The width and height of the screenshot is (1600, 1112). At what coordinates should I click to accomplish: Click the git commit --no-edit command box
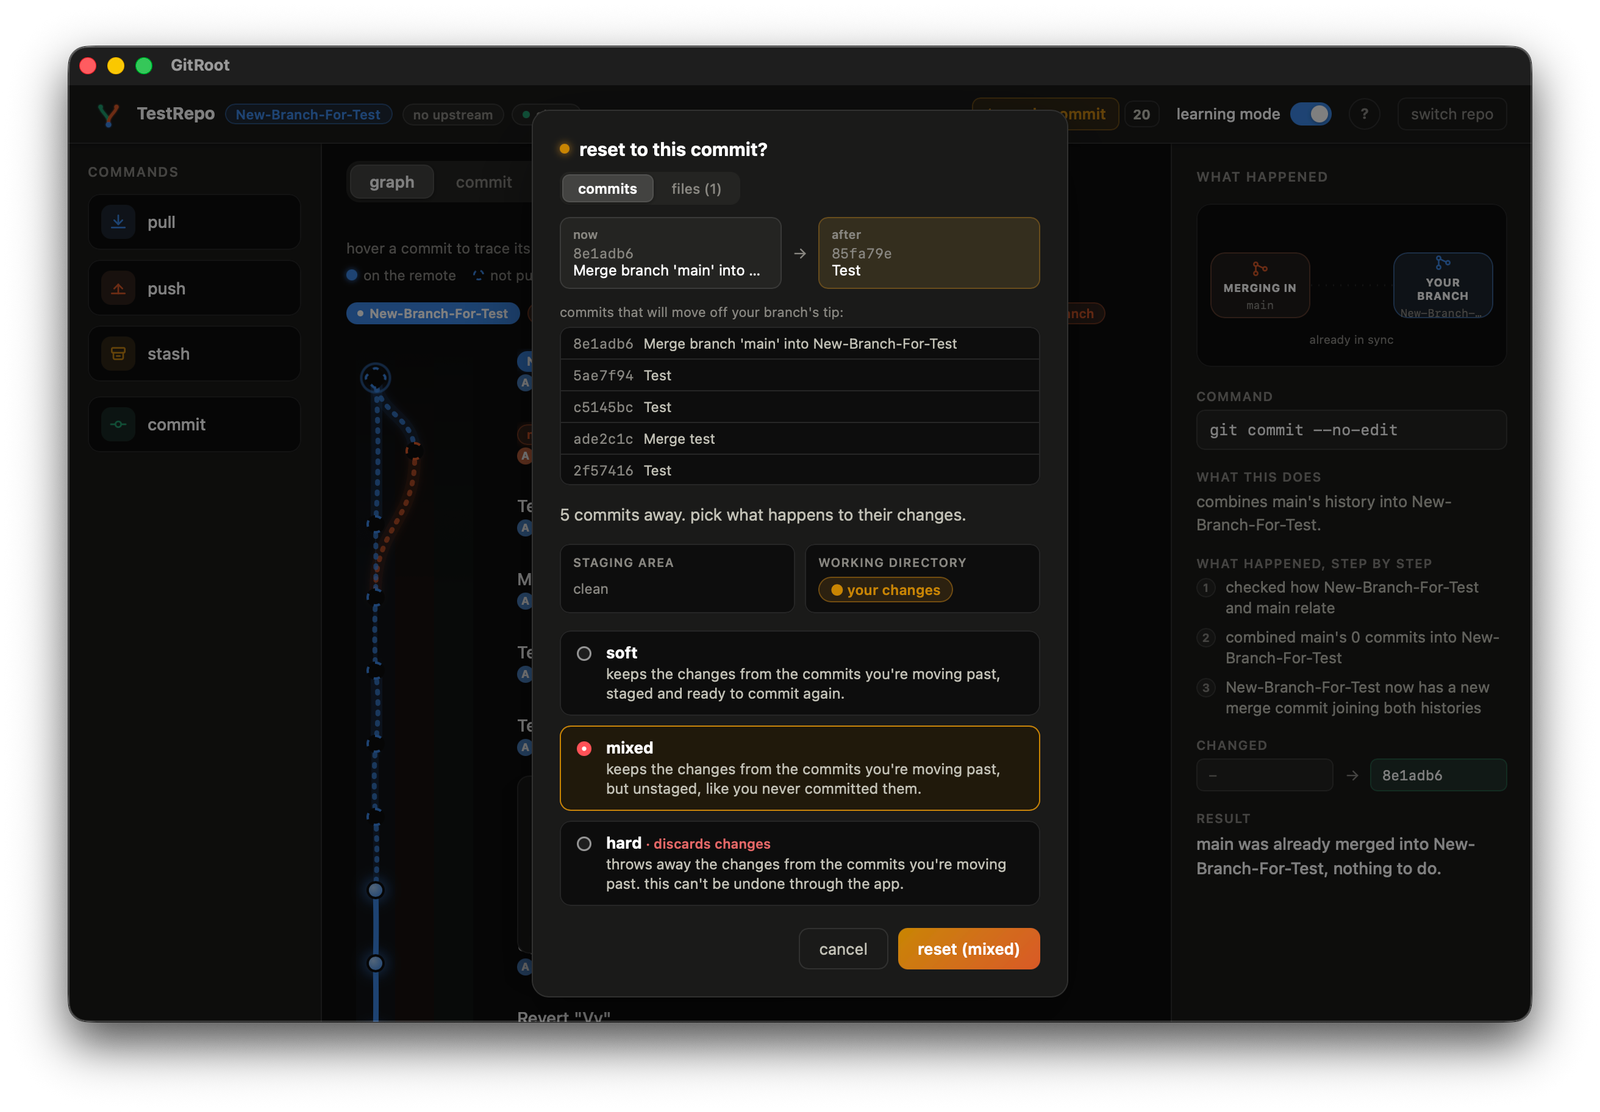click(1351, 430)
